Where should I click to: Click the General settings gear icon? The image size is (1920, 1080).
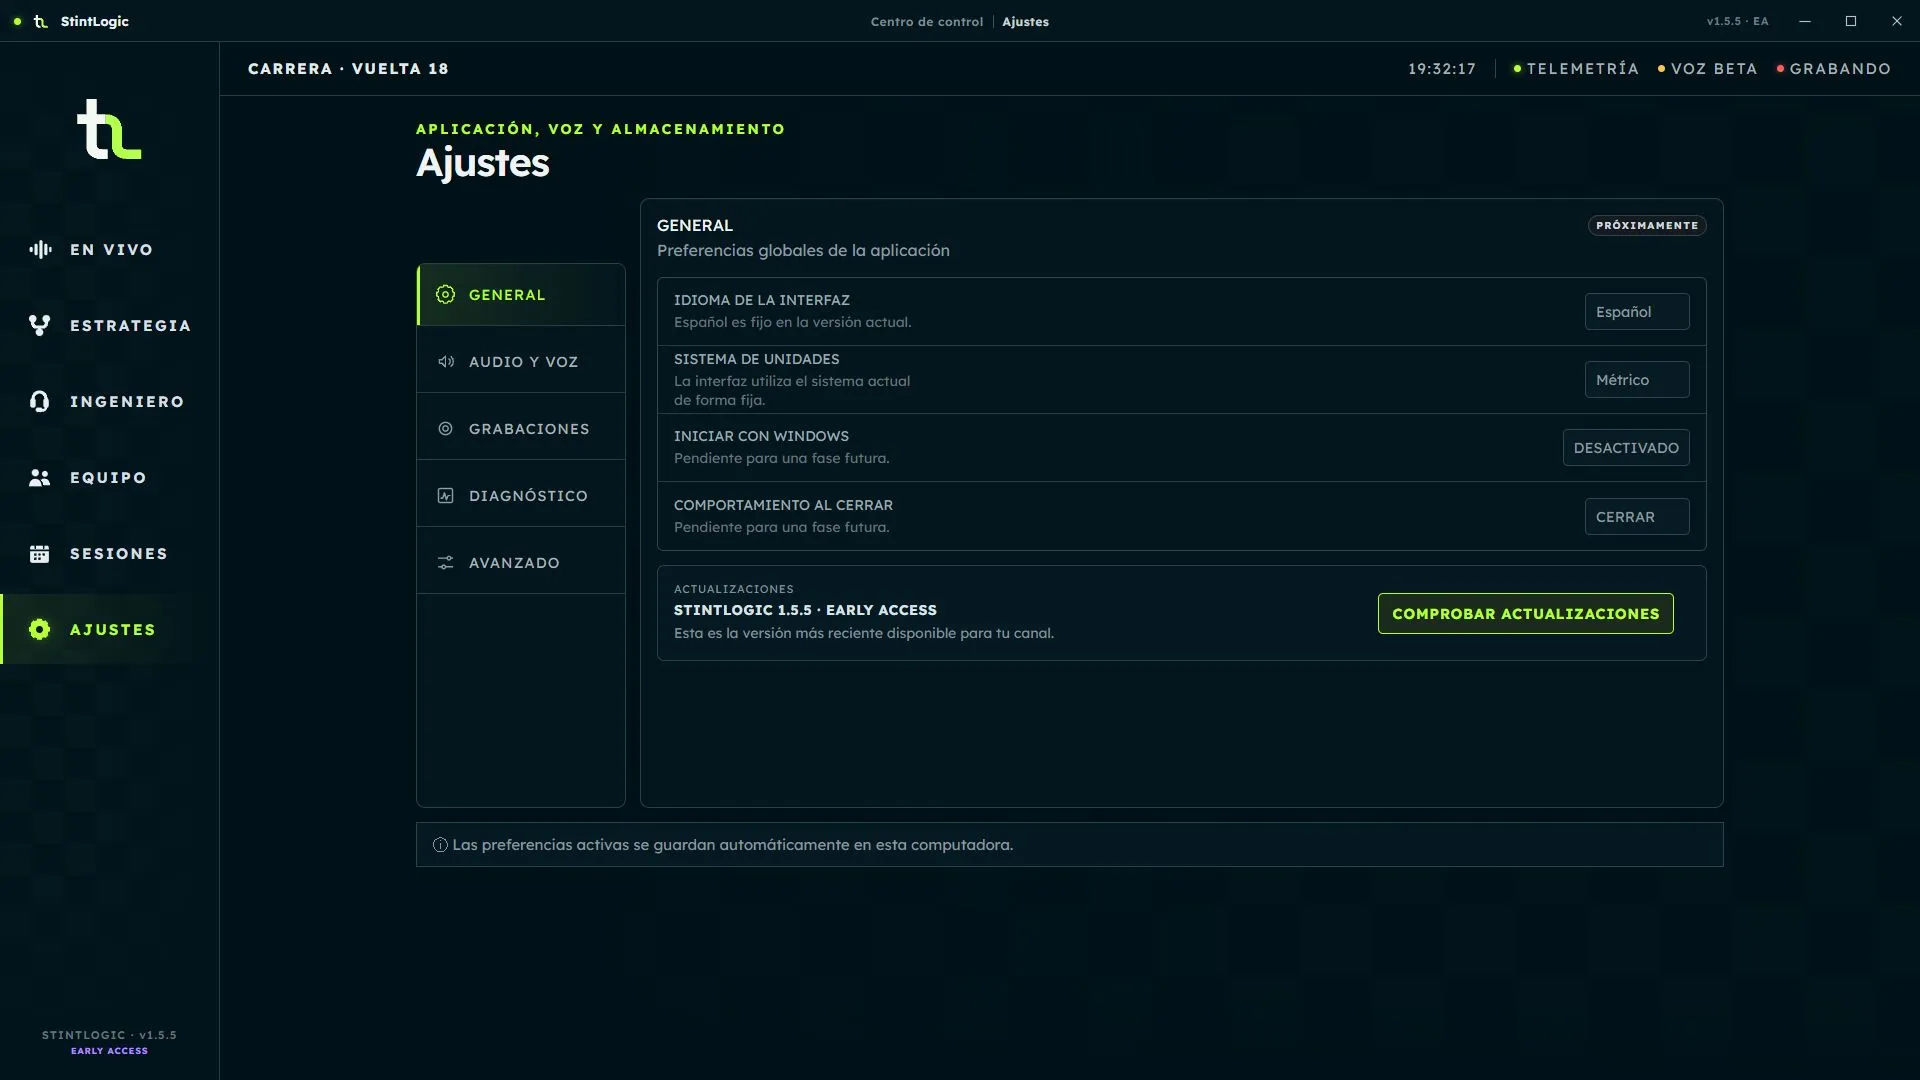pos(446,295)
